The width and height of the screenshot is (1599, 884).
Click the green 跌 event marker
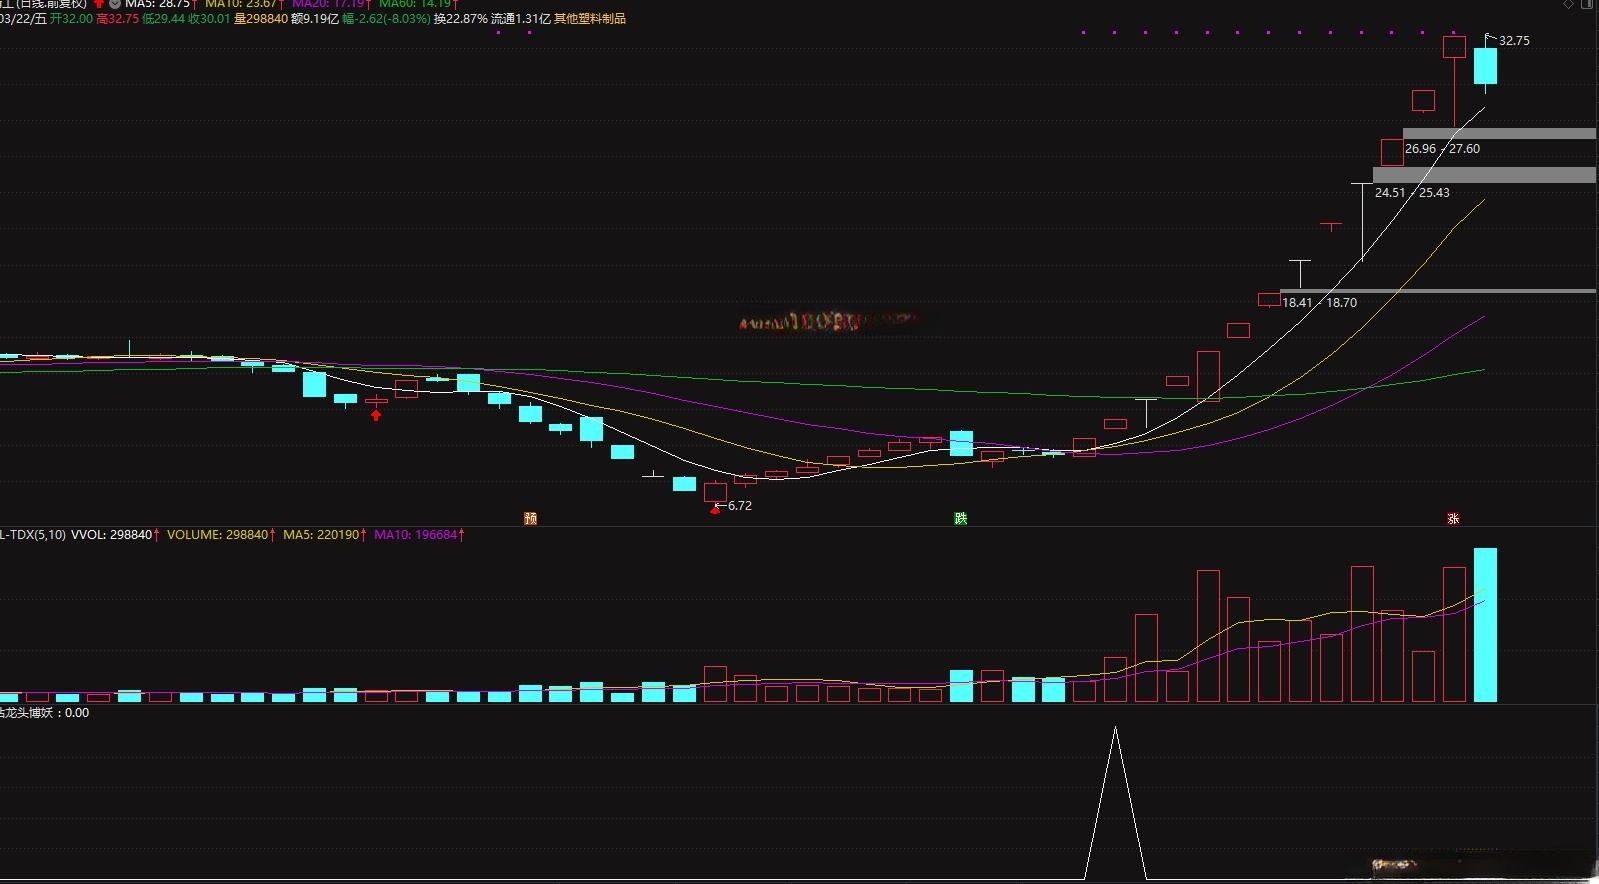[x=960, y=518]
